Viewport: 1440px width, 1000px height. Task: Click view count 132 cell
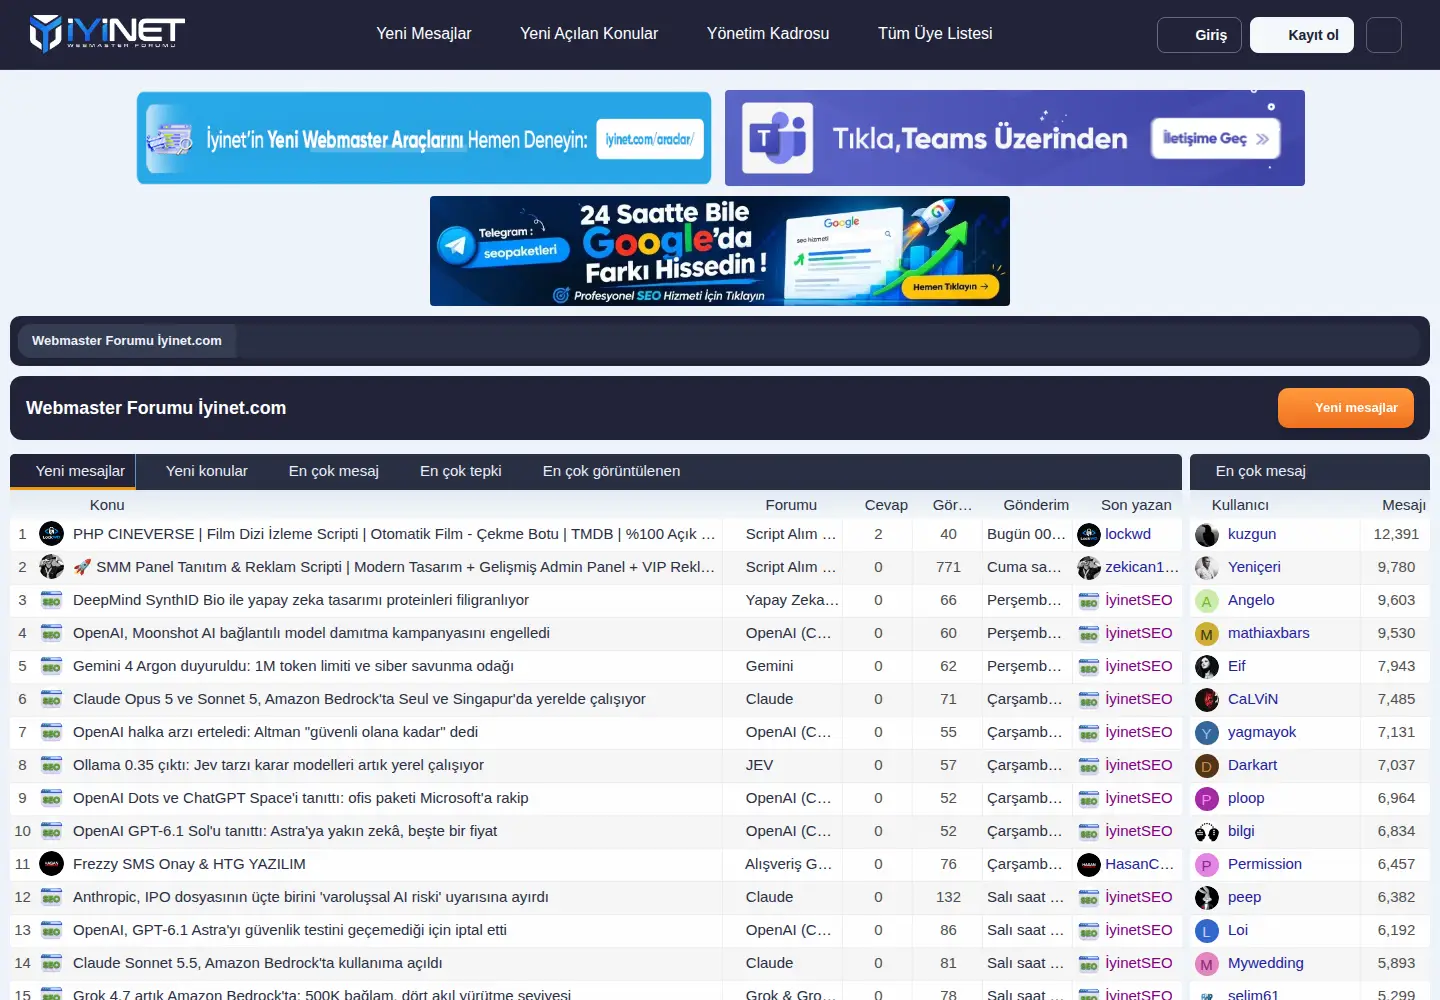948,897
